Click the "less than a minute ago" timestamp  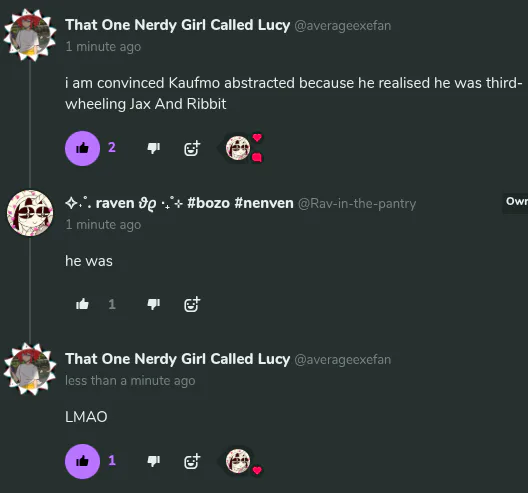(130, 381)
